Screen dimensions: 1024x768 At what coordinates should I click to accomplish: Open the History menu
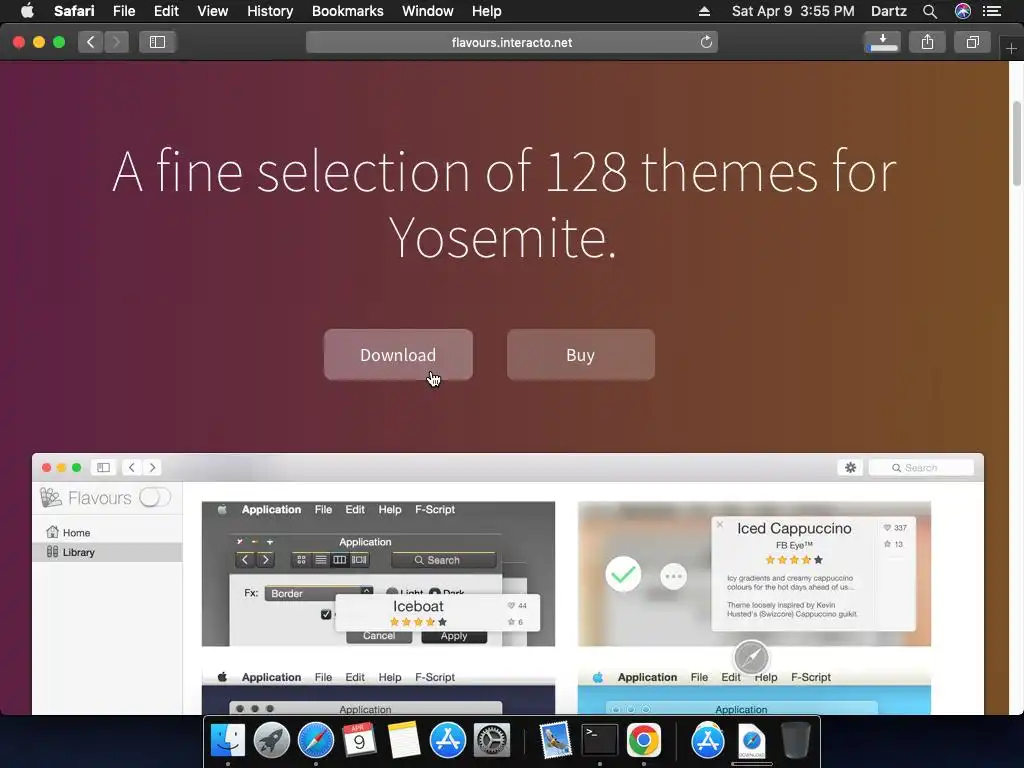[270, 11]
